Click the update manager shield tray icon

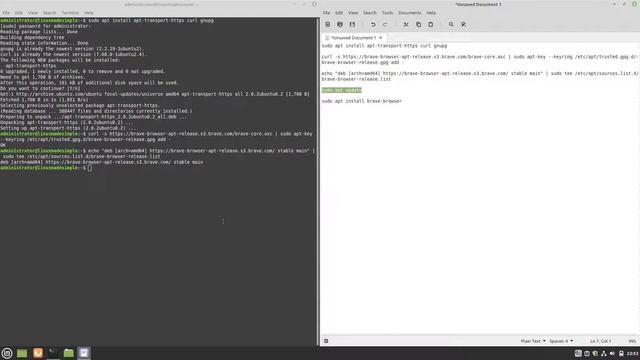(x=595, y=353)
